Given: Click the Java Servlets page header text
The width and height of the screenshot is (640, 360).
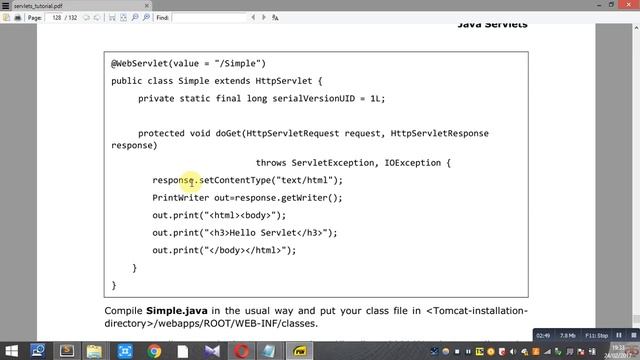Looking at the screenshot, I should click(492, 25).
